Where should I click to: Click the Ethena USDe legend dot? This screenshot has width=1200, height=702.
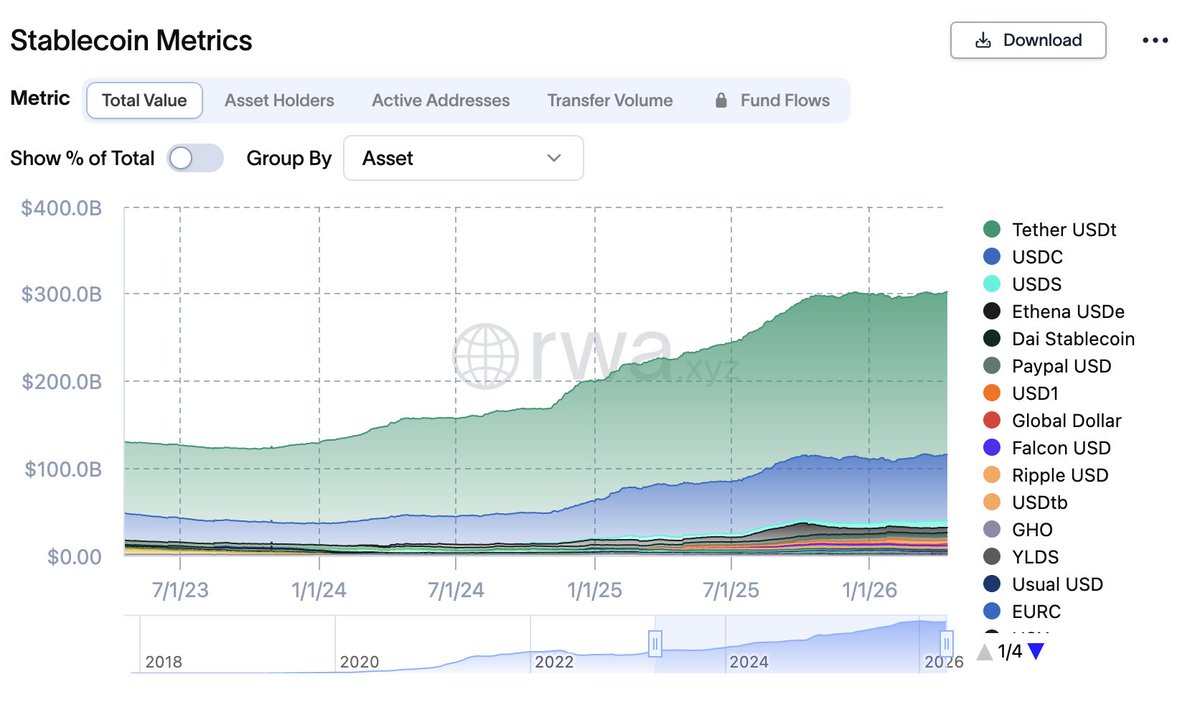[x=992, y=312]
